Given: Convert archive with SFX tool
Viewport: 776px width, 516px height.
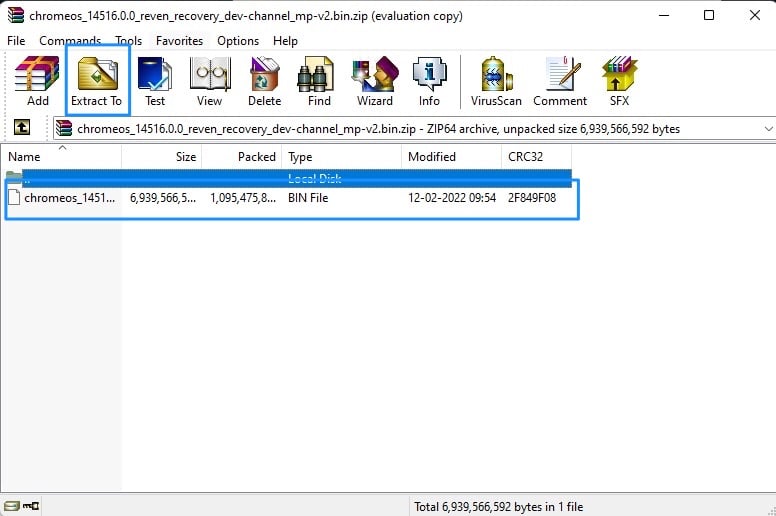Looking at the screenshot, I should click(619, 82).
